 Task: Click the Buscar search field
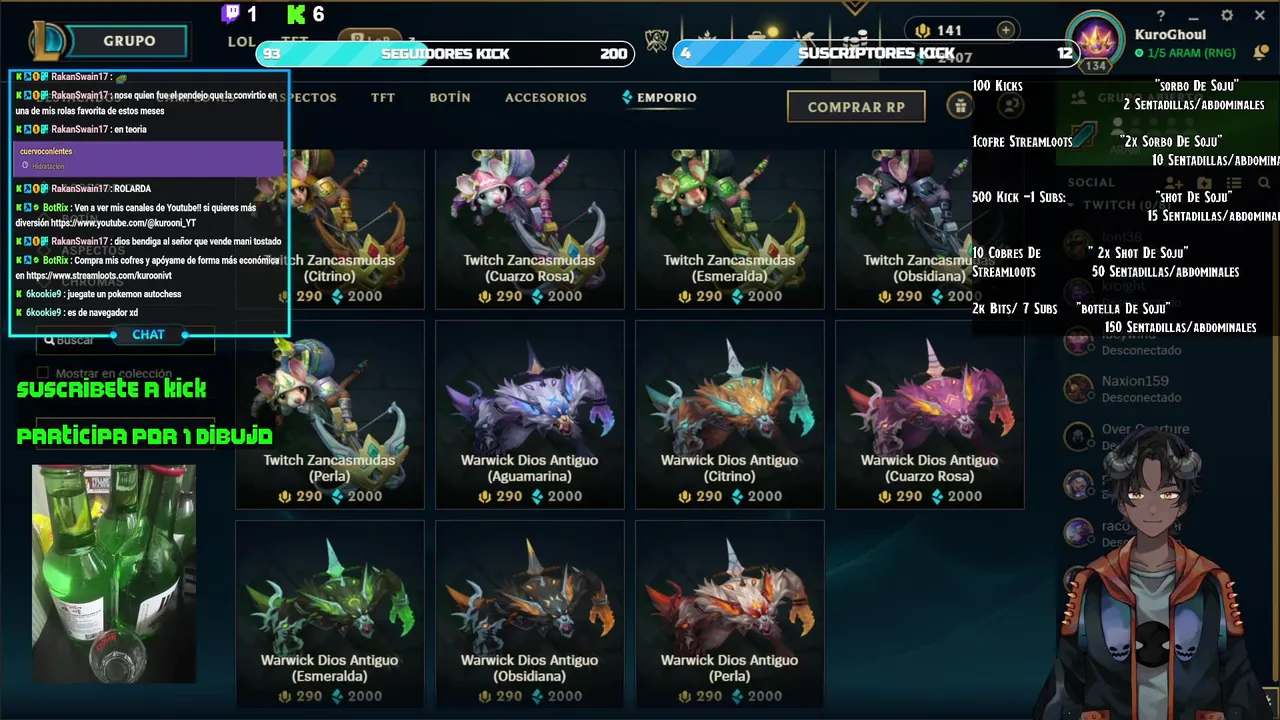[x=125, y=340]
